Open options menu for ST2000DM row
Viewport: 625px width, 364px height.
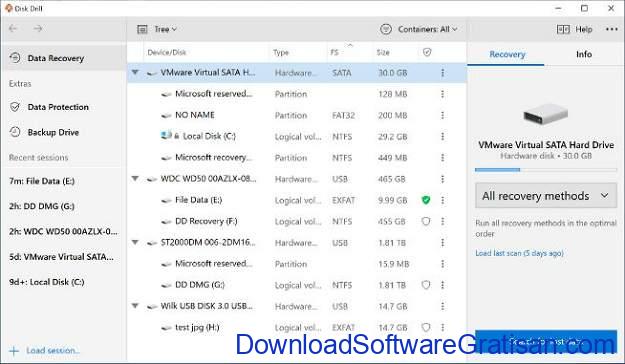pyautogui.click(x=442, y=243)
